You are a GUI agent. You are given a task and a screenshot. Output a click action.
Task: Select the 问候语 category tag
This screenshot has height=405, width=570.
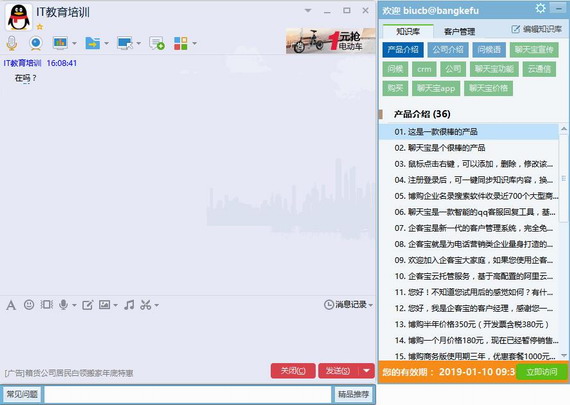[489, 49]
